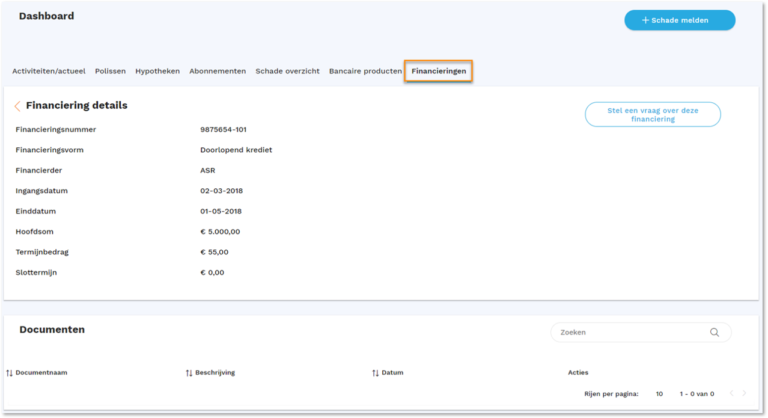Click the Slottermijn amount € 0,00
The image size is (768, 418).
[212, 272]
